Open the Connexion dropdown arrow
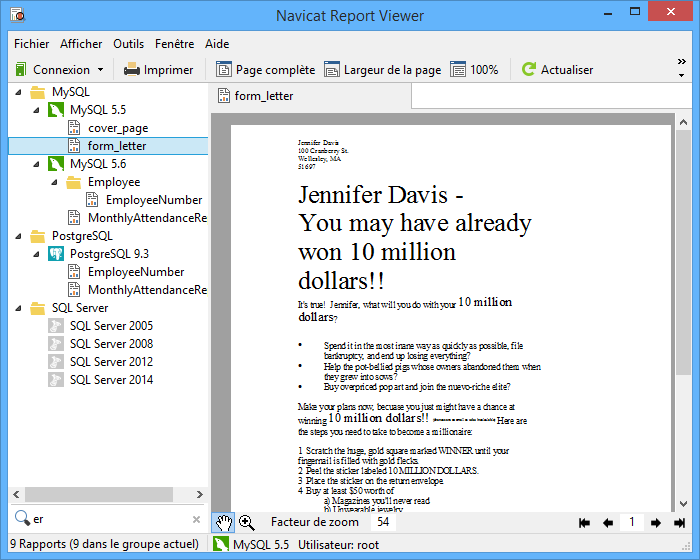 click(100, 70)
